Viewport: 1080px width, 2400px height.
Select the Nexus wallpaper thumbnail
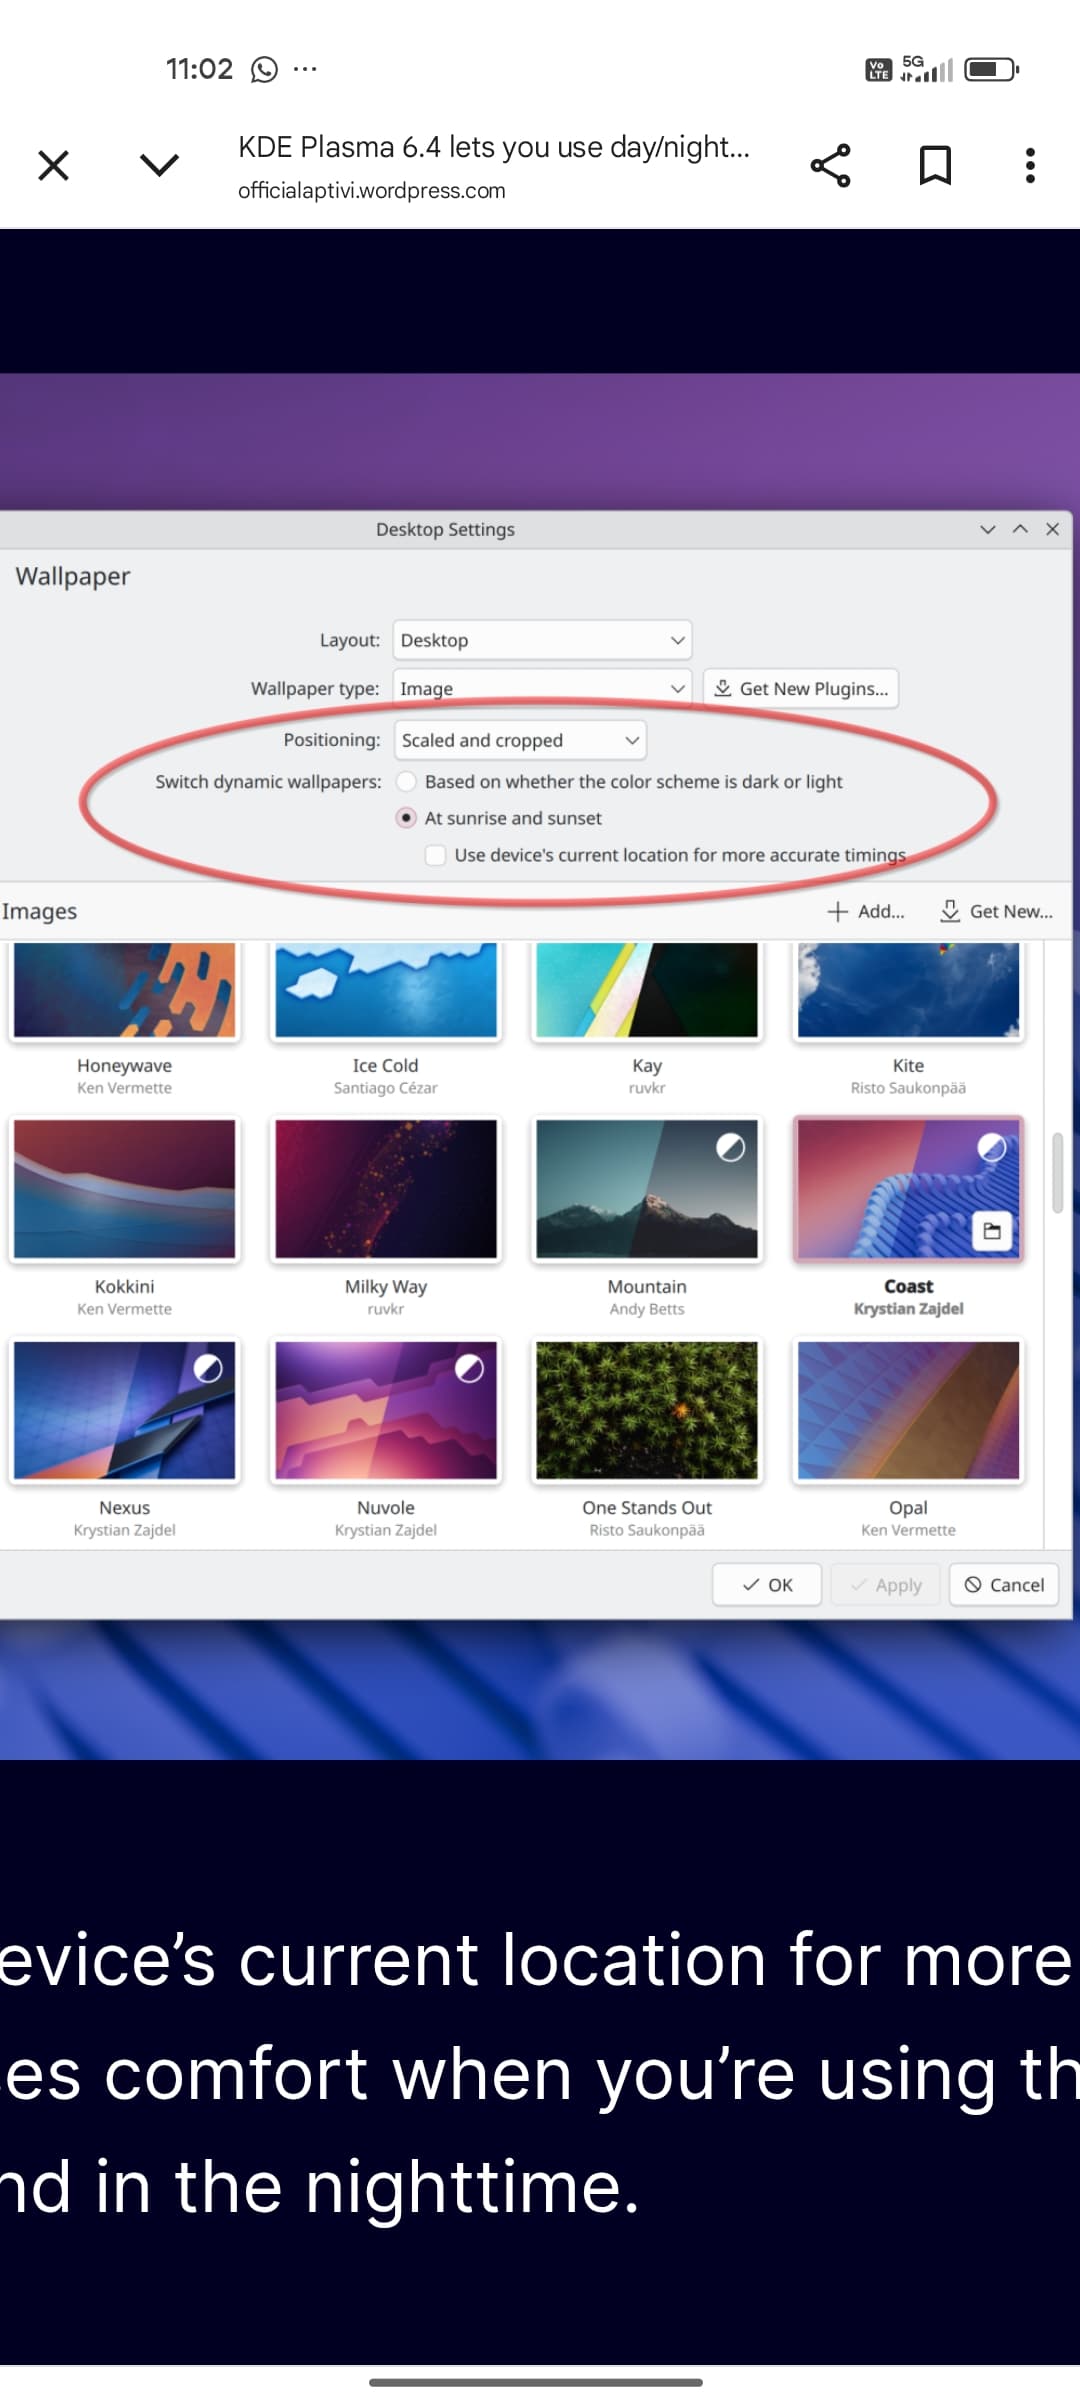click(125, 1410)
